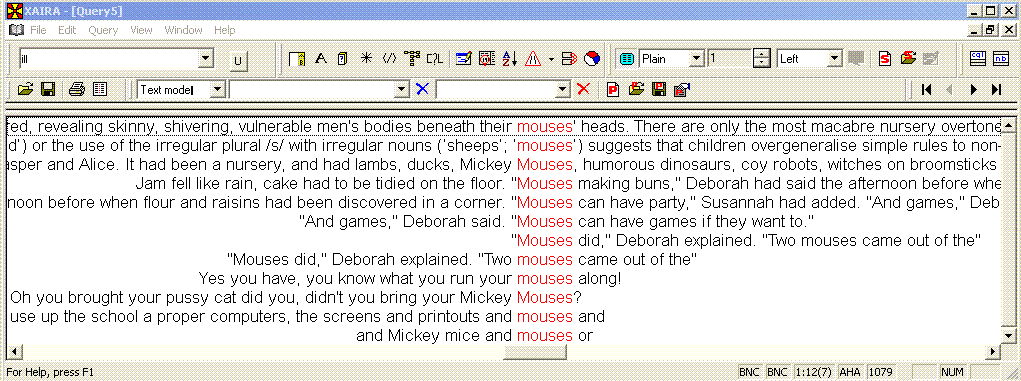Image resolution: width=1021 pixels, height=381 pixels.
Task: Click the partition properties icon
Action: point(682,89)
